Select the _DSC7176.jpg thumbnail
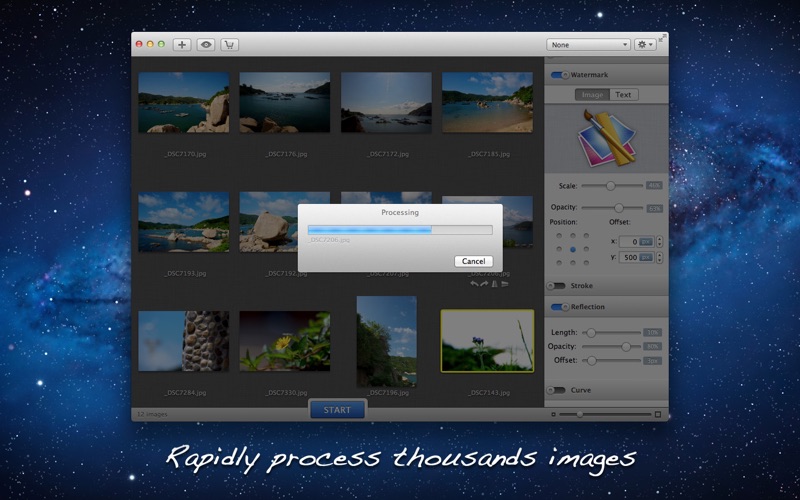 pos(285,103)
